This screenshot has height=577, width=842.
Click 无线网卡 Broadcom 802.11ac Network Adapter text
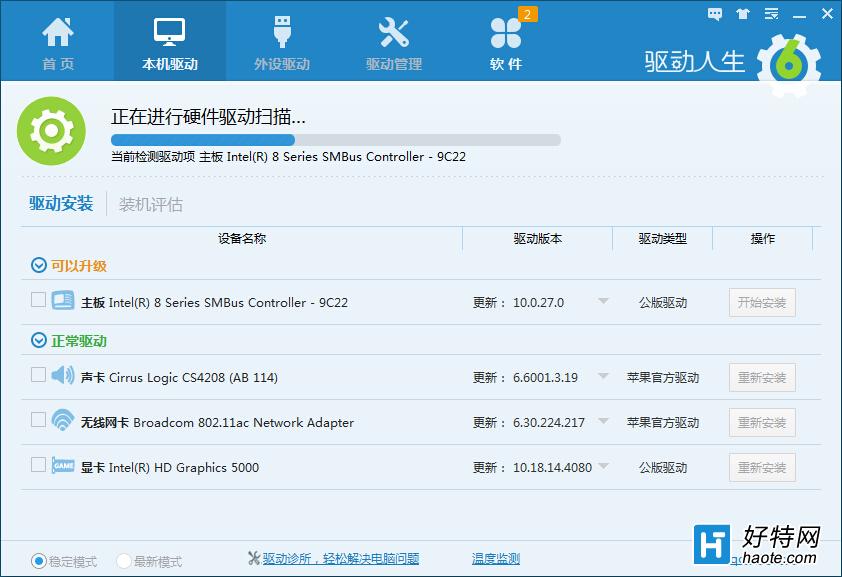click(217, 423)
